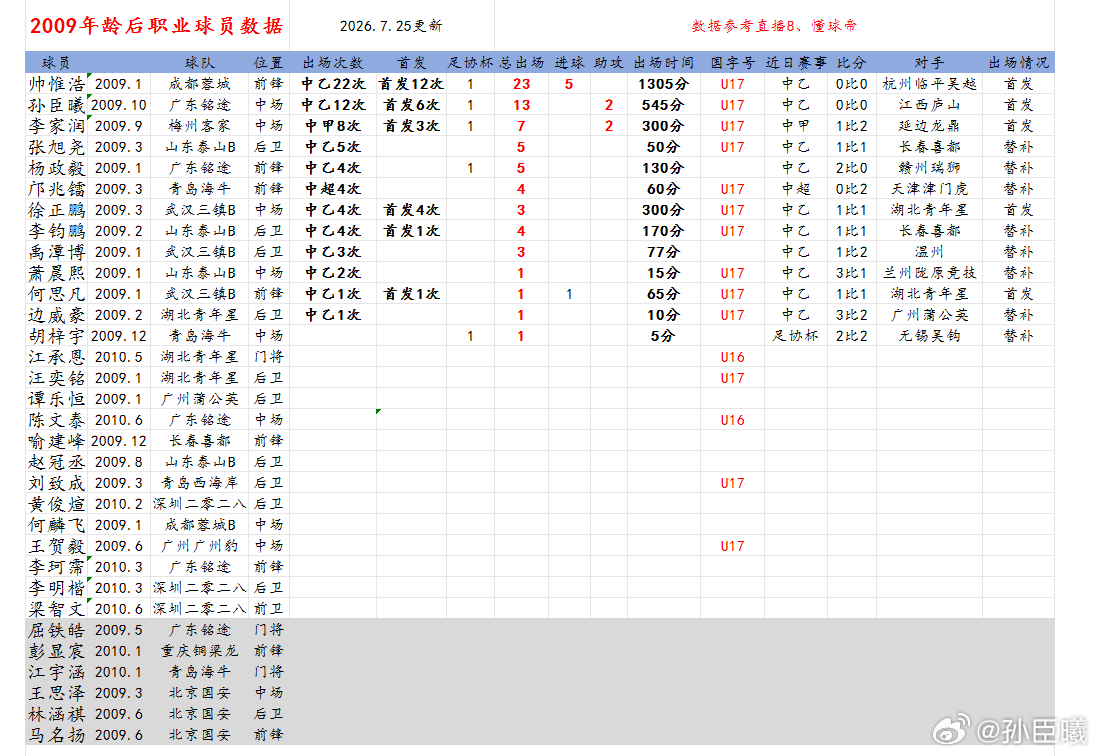Click the 进球 column header
This screenshot has width=1098, height=756.
(569, 63)
